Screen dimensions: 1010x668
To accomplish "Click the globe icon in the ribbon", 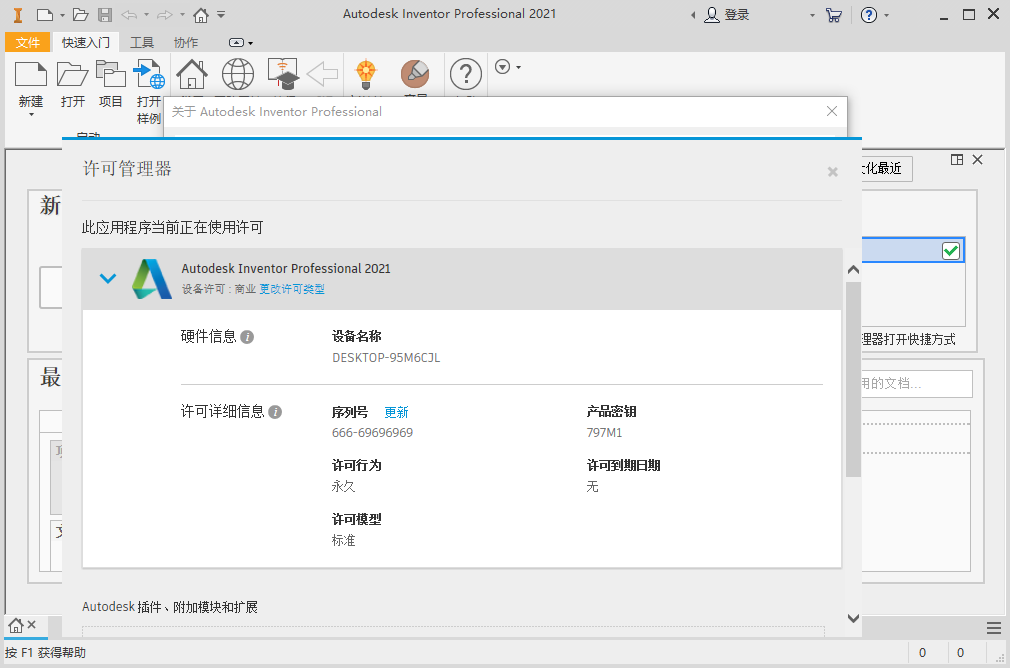I will [237, 75].
